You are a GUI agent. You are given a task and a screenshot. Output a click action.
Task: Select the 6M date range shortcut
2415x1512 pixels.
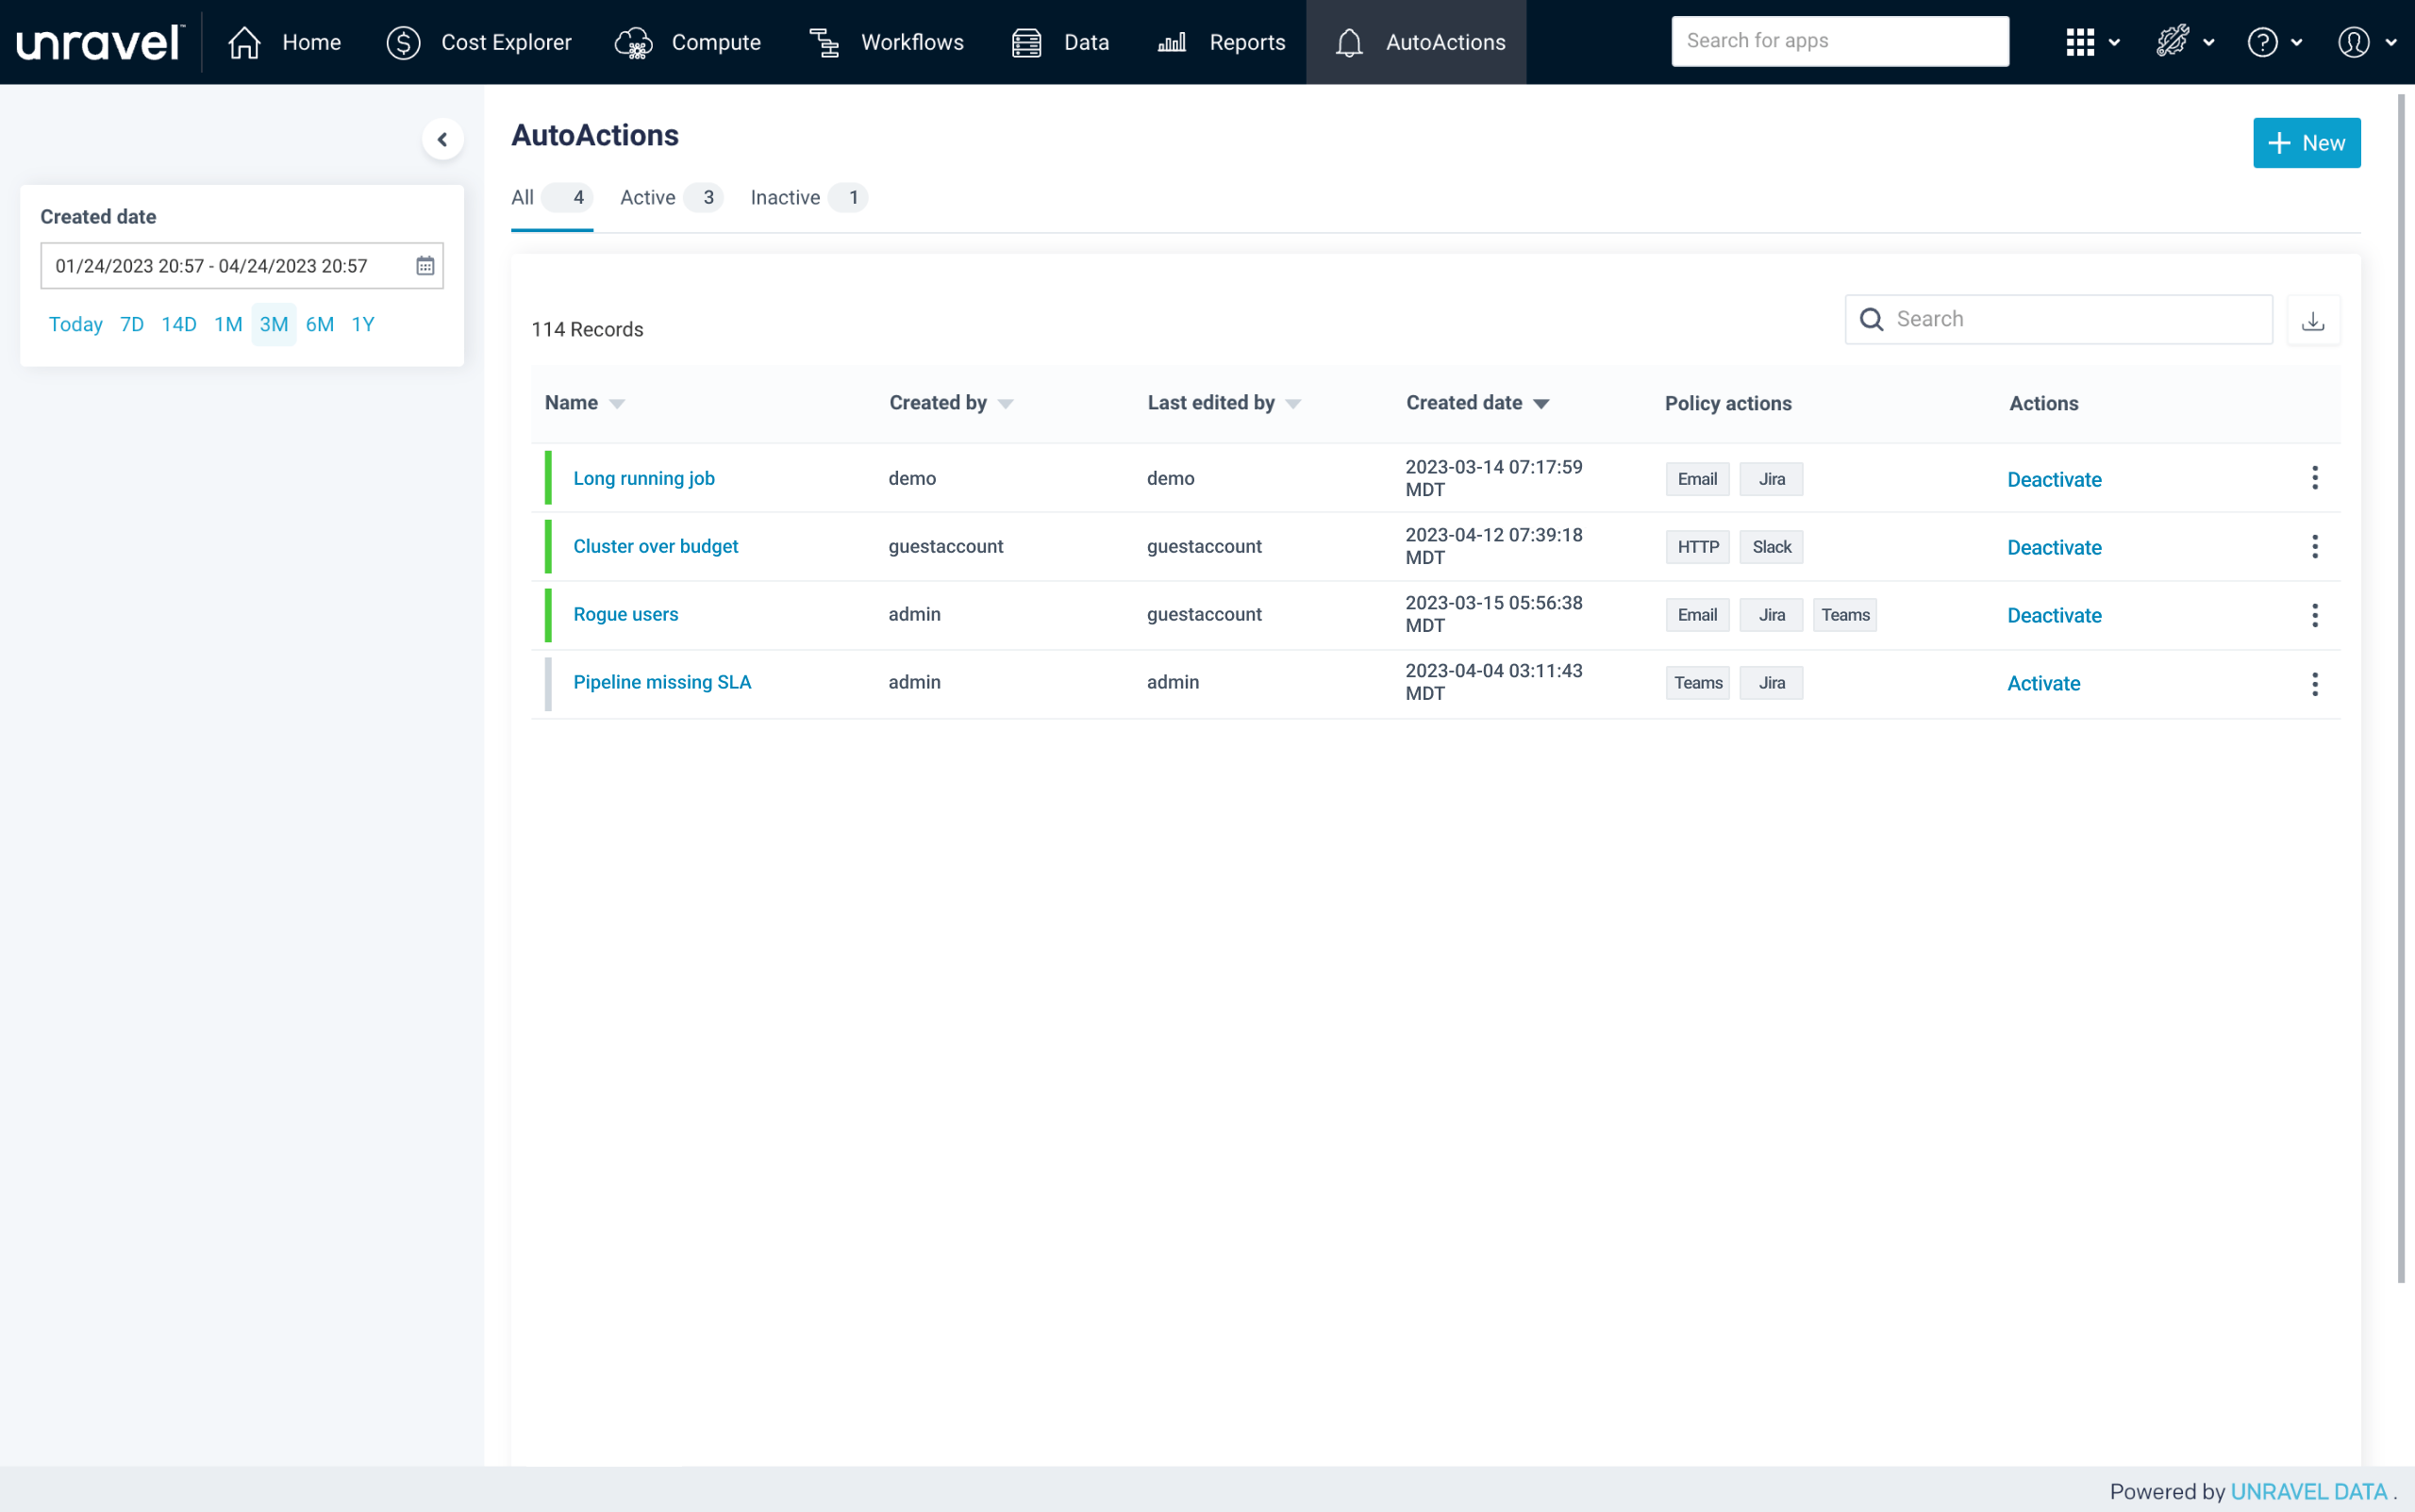(x=319, y=324)
